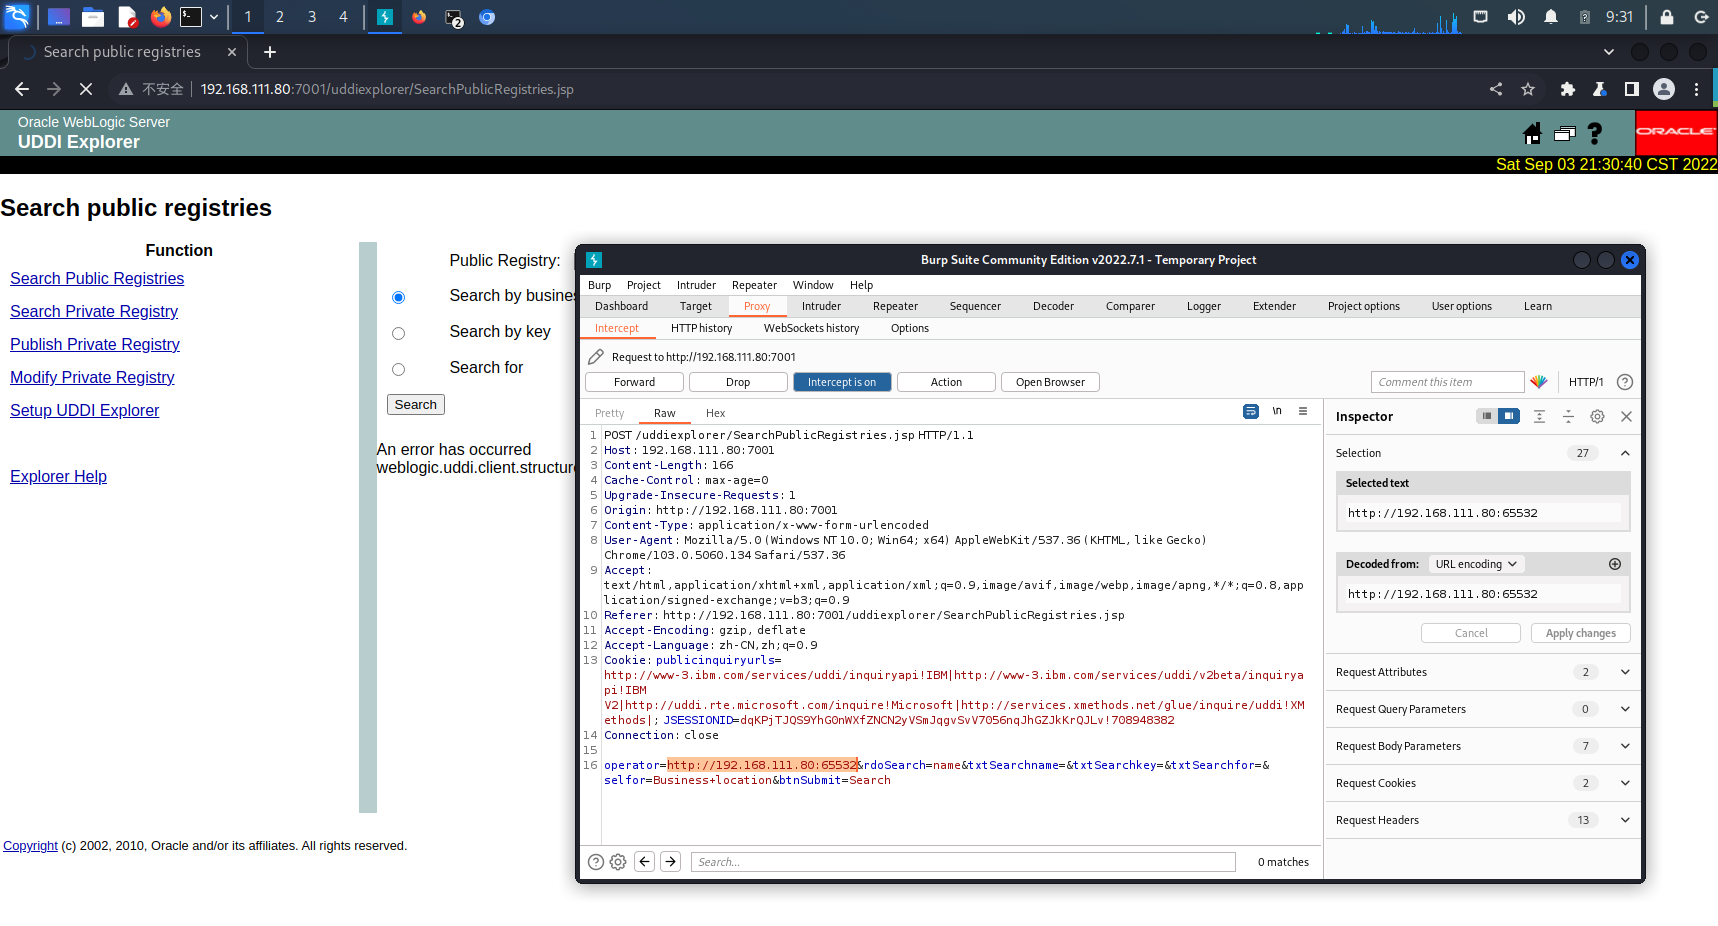Open the highlight color picker

tap(1539, 382)
